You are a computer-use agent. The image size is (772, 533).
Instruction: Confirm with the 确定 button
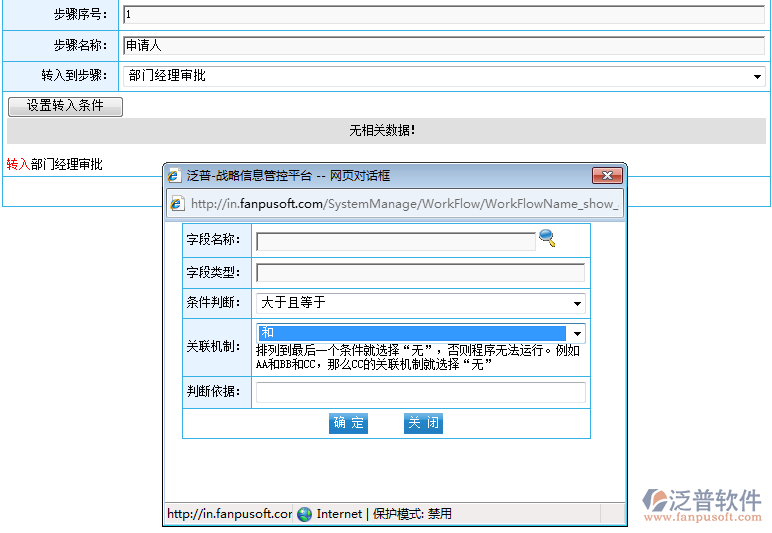[x=349, y=423]
